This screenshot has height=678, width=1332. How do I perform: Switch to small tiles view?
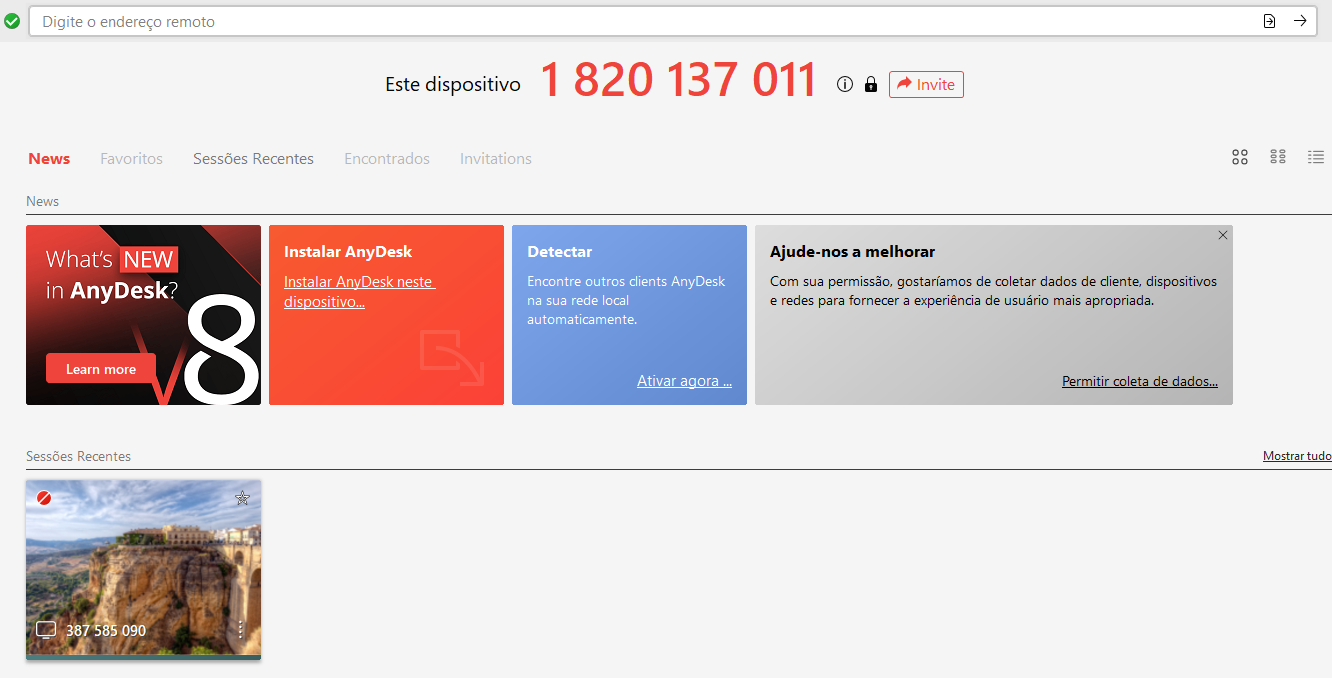coord(1277,157)
